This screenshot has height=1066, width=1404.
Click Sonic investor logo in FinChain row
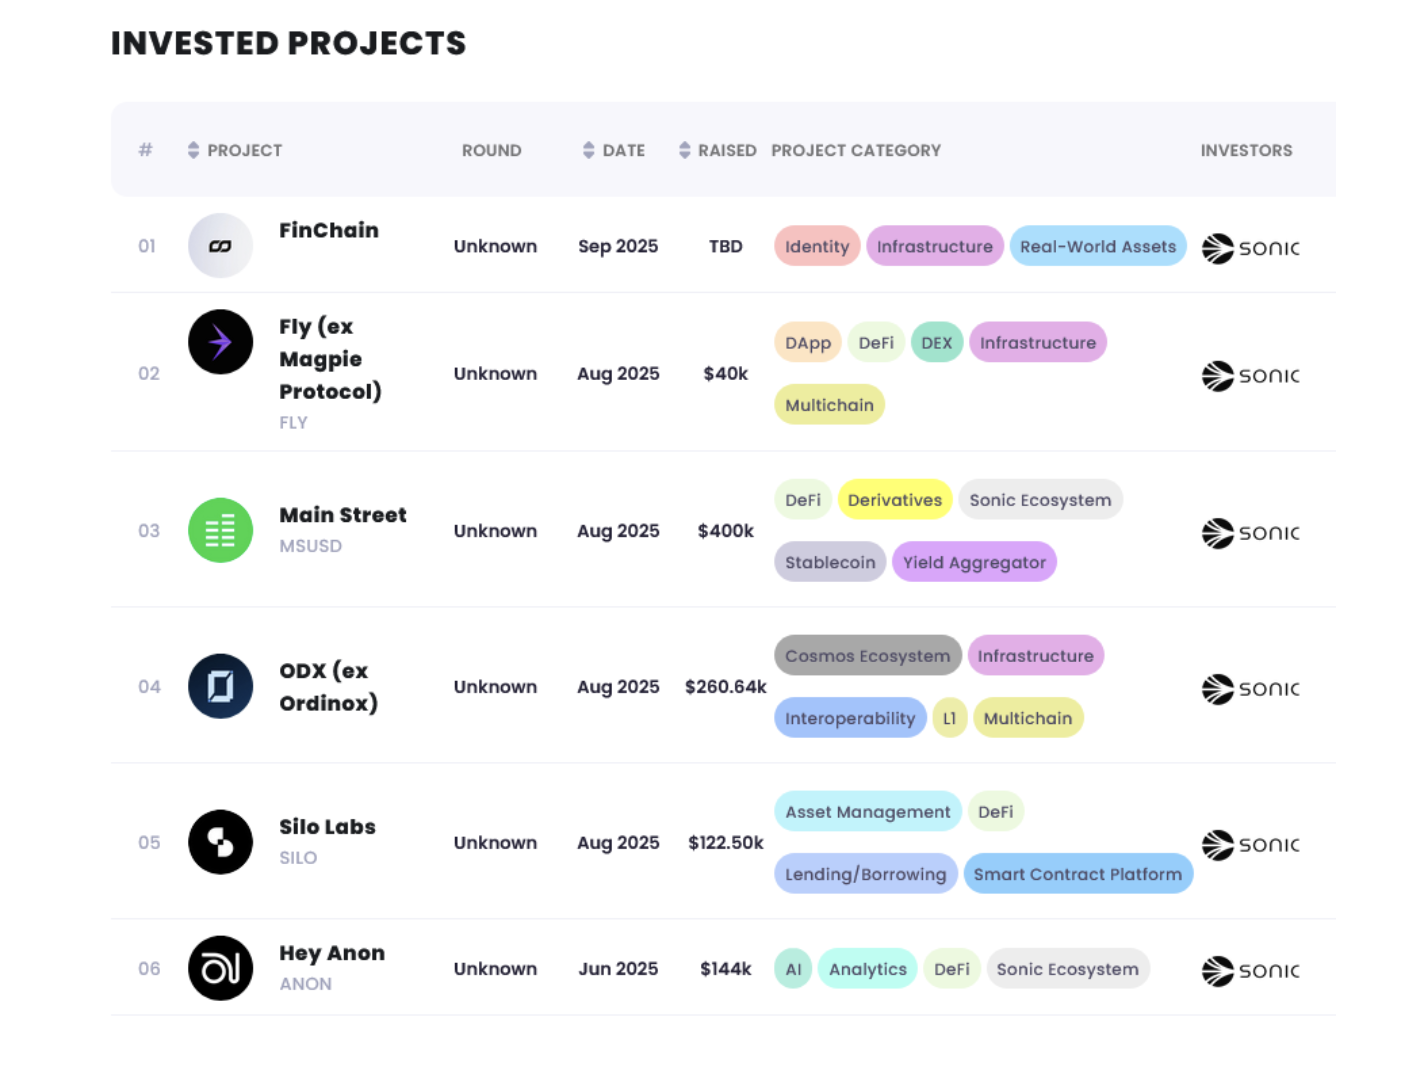[1250, 248]
